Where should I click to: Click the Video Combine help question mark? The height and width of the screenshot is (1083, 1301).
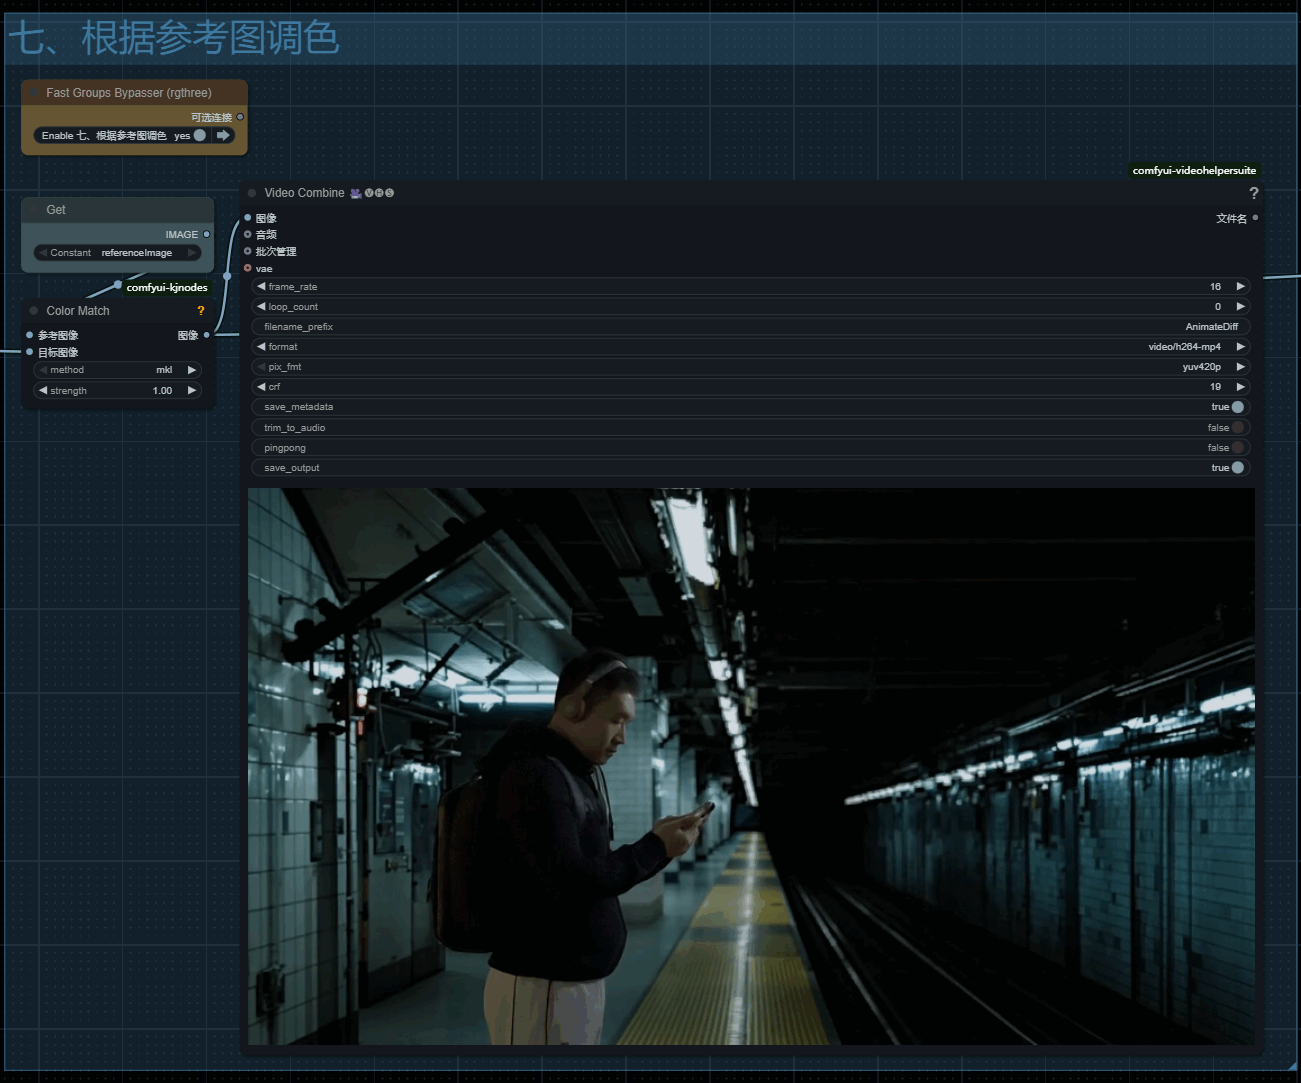[x=1253, y=193]
